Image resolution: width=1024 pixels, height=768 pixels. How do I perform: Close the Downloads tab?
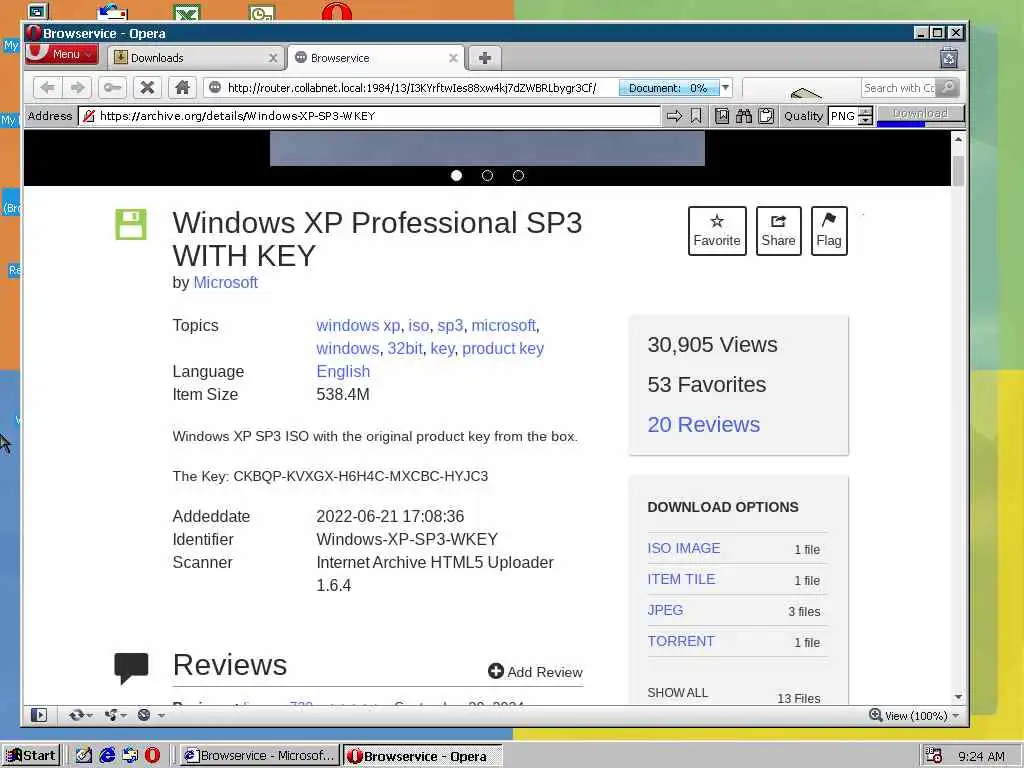coord(273,58)
